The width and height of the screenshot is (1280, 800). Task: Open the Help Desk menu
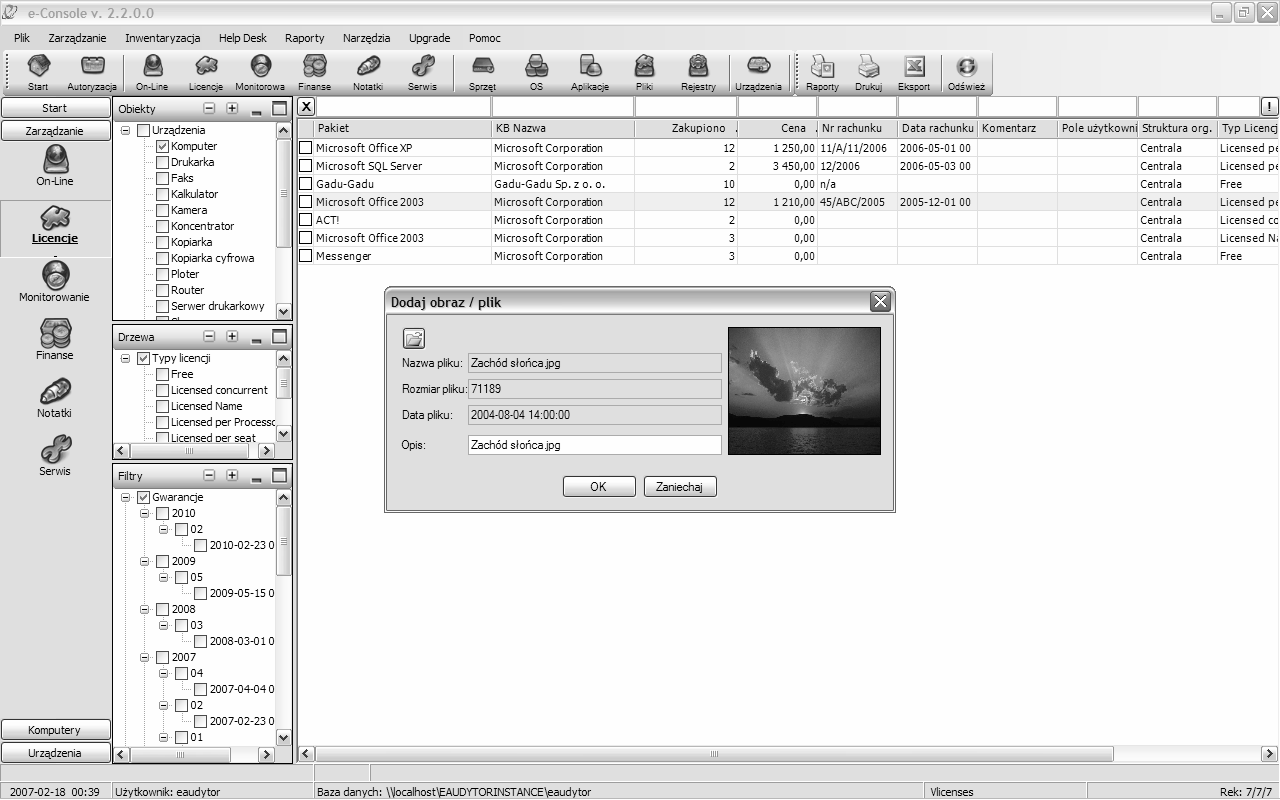click(242, 38)
